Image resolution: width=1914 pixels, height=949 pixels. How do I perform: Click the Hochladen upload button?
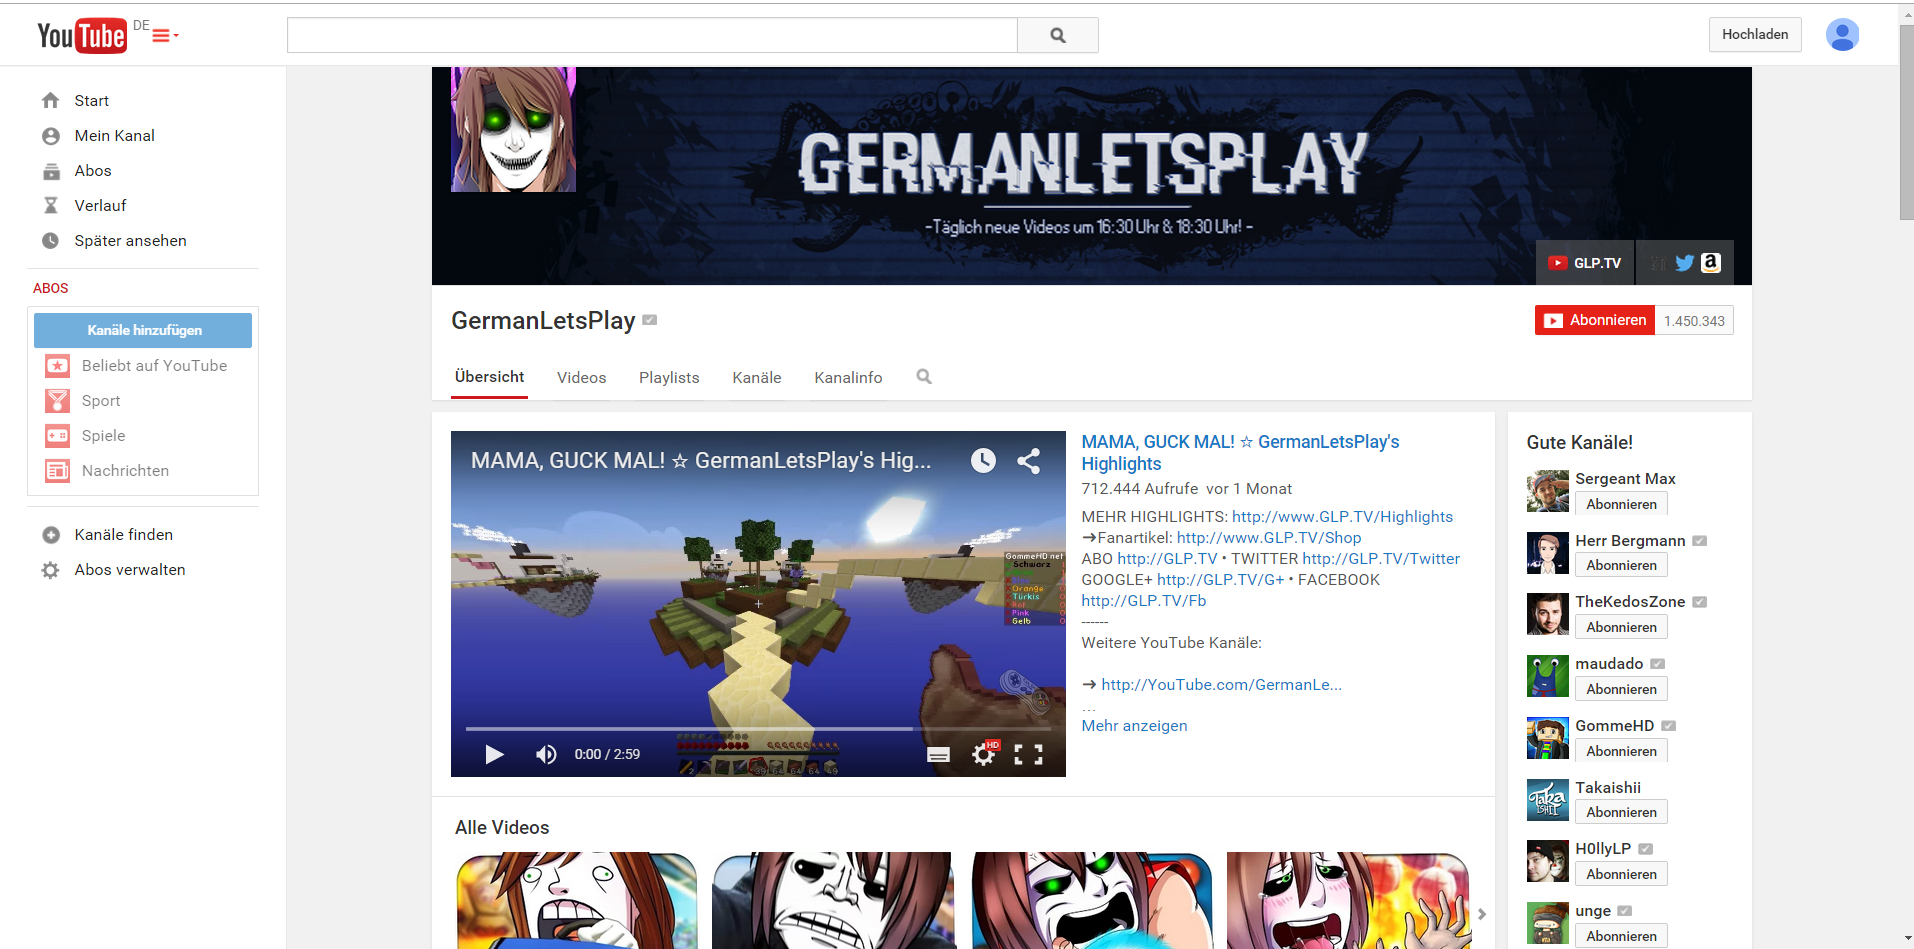click(1754, 35)
